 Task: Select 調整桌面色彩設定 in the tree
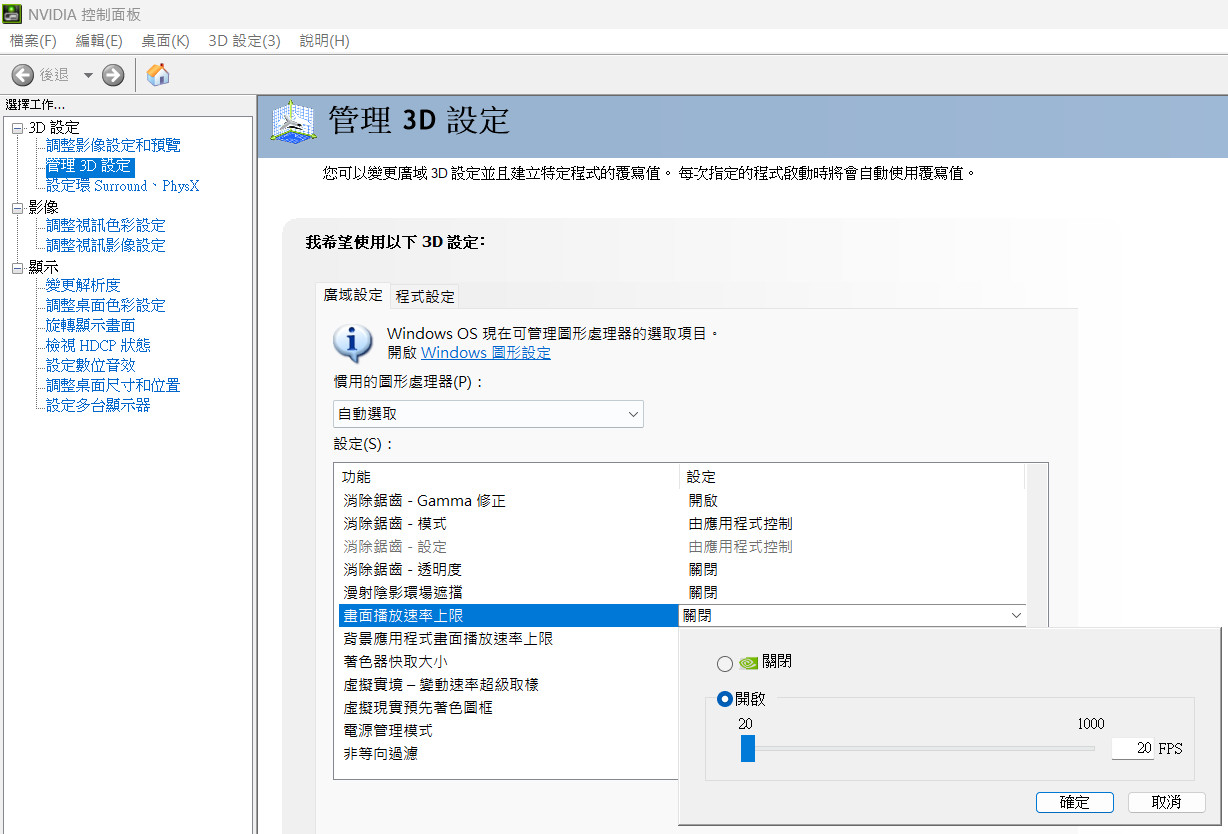click(105, 305)
